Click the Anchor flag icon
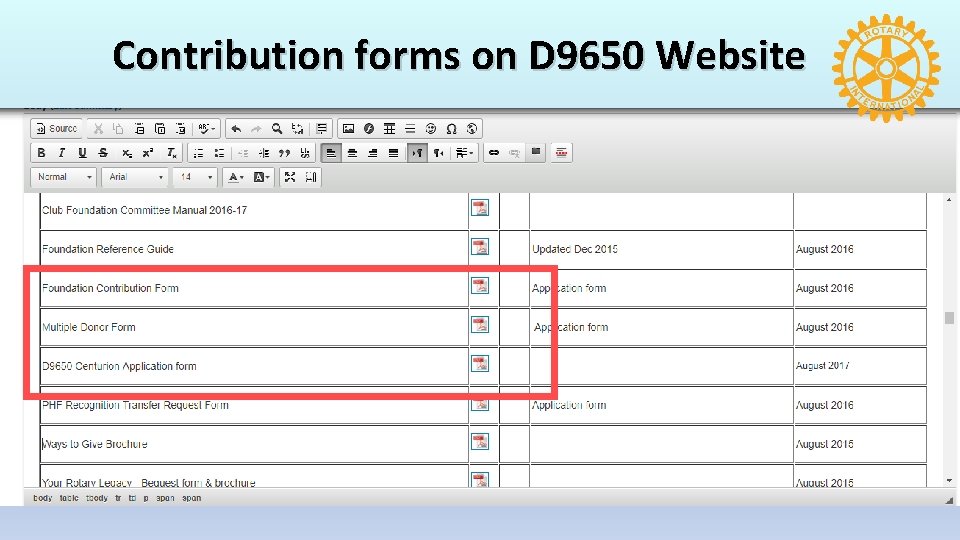 536,152
